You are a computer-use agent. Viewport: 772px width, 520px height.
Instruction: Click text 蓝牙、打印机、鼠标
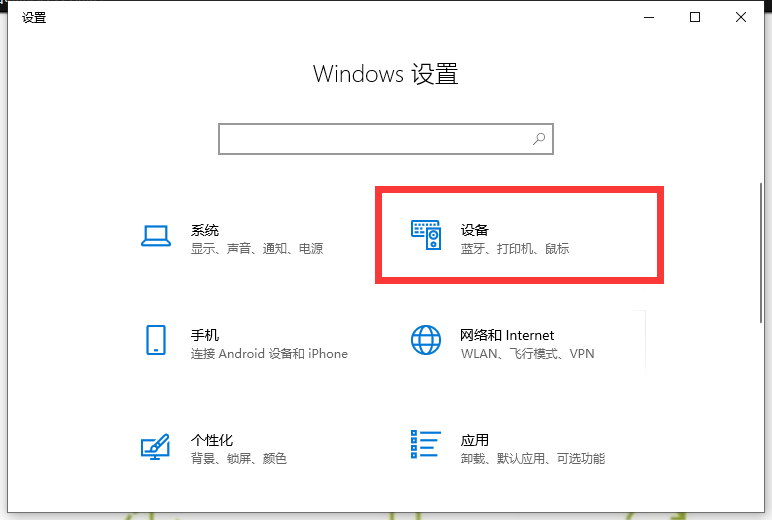515,249
